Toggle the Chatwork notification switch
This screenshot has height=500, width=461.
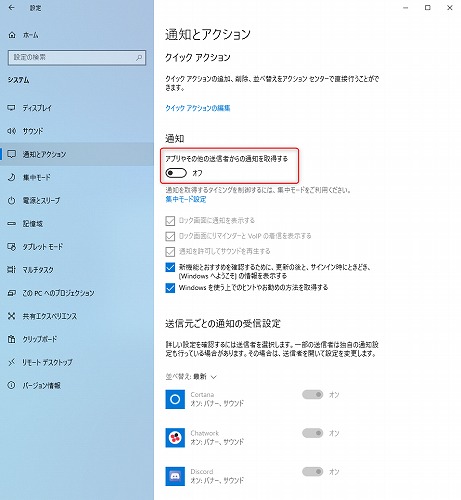pos(313,433)
